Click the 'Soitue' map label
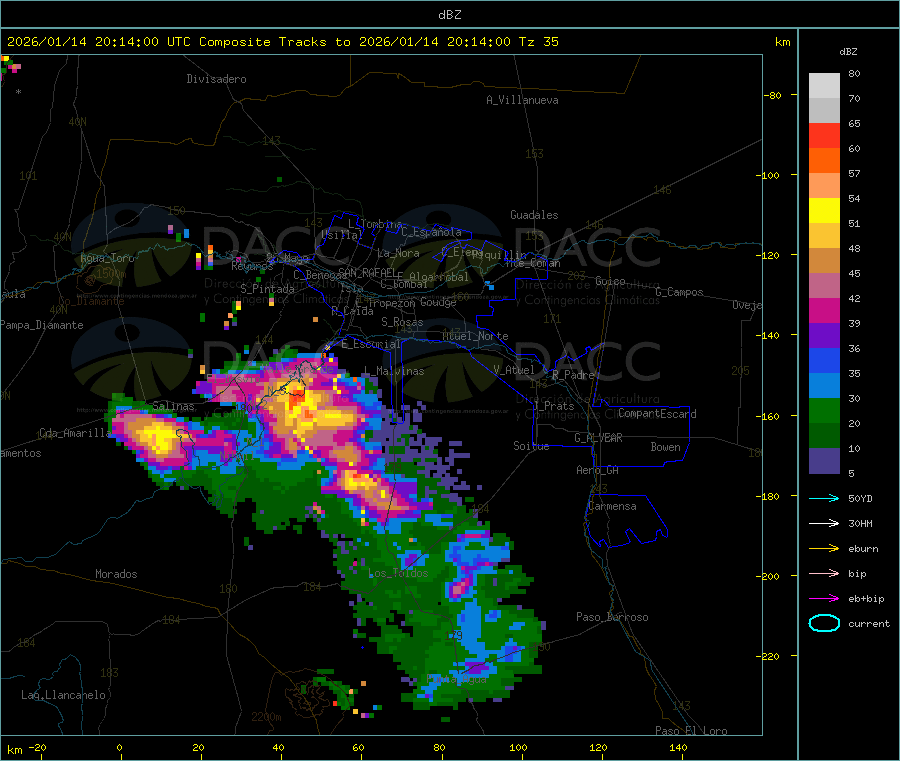 tap(531, 446)
